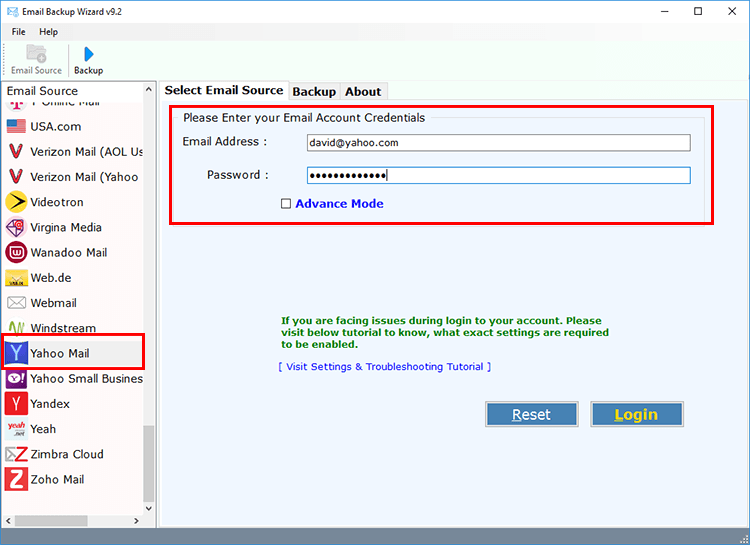Viewport: 750px width, 545px height.
Task: Click the sidebar horizontal scroll right arrow
Action: 137,521
